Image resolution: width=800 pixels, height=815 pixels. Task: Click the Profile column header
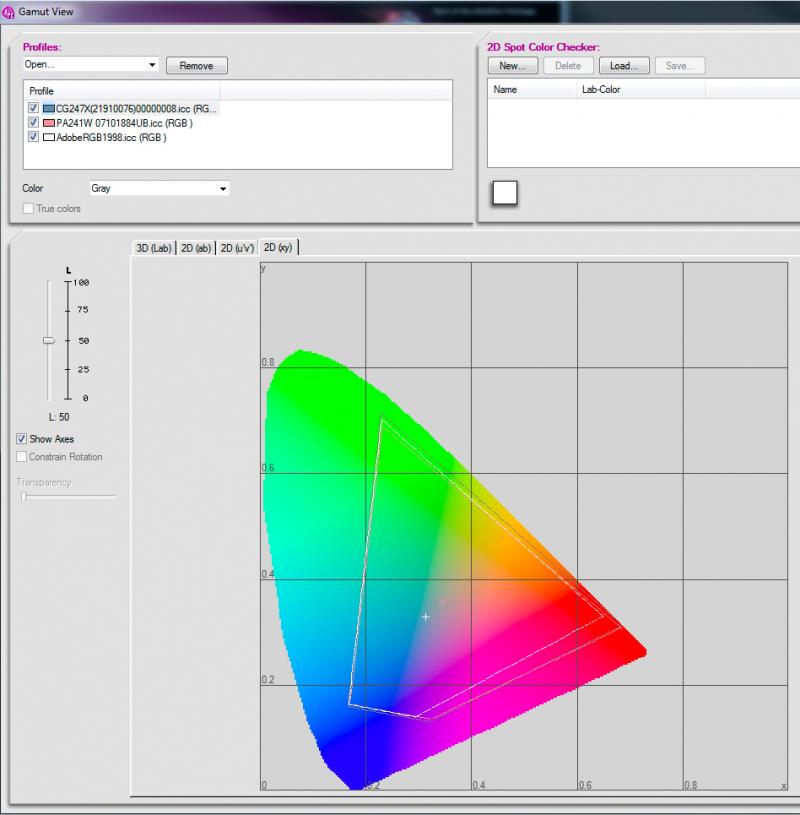coord(122,91)
